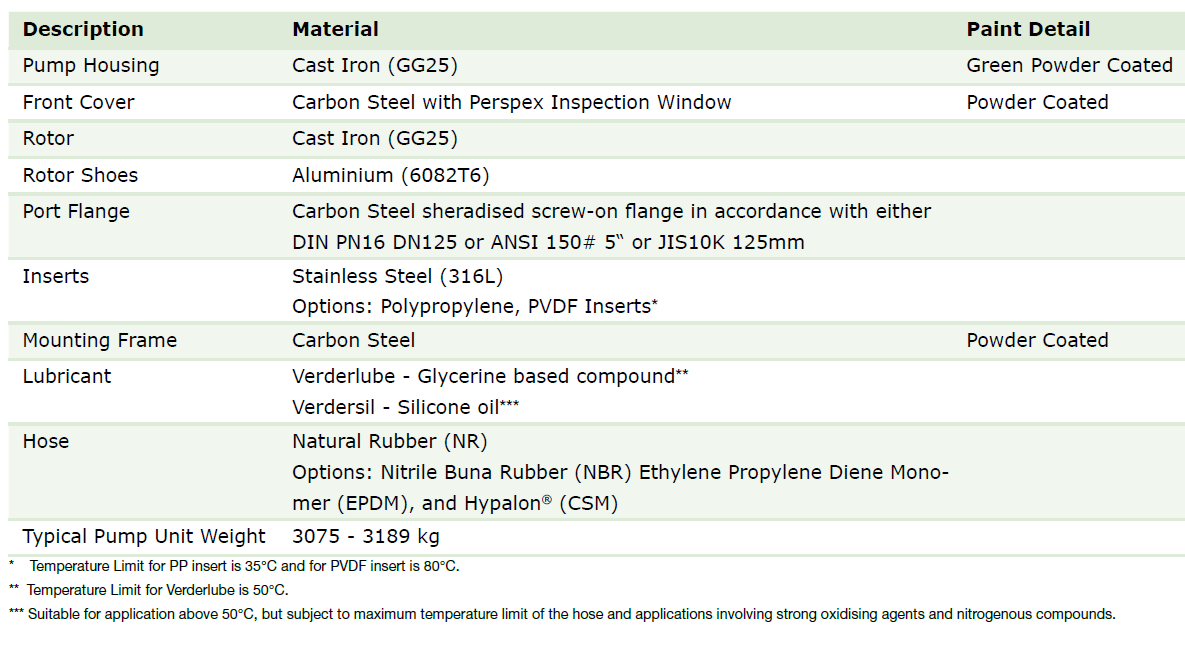Viewport: 1185px width, 646px height.
Task: Select the Rotor Shoes row label
Action: [x=80, y=176]
